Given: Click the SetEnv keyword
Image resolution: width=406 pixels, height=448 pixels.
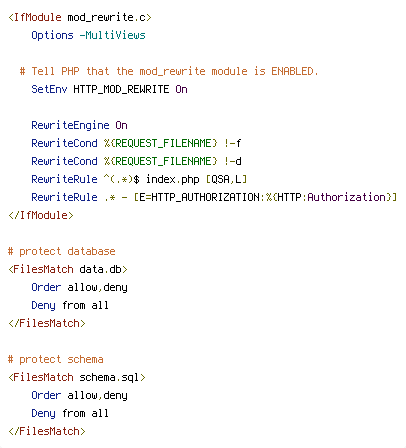Looking at the screenshot, I should click(49, 89).
